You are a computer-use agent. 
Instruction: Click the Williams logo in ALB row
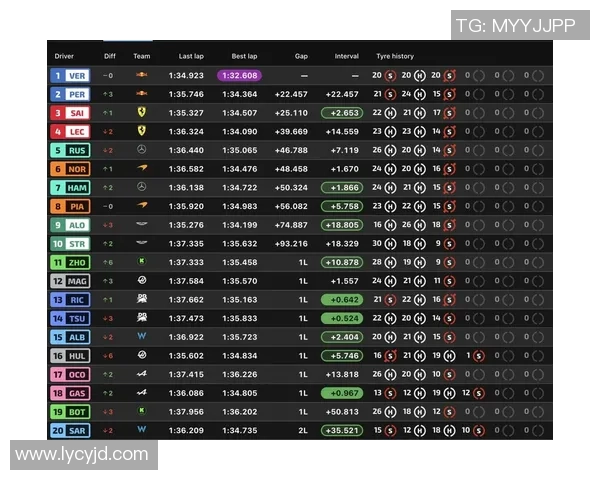tap(142, 336)
